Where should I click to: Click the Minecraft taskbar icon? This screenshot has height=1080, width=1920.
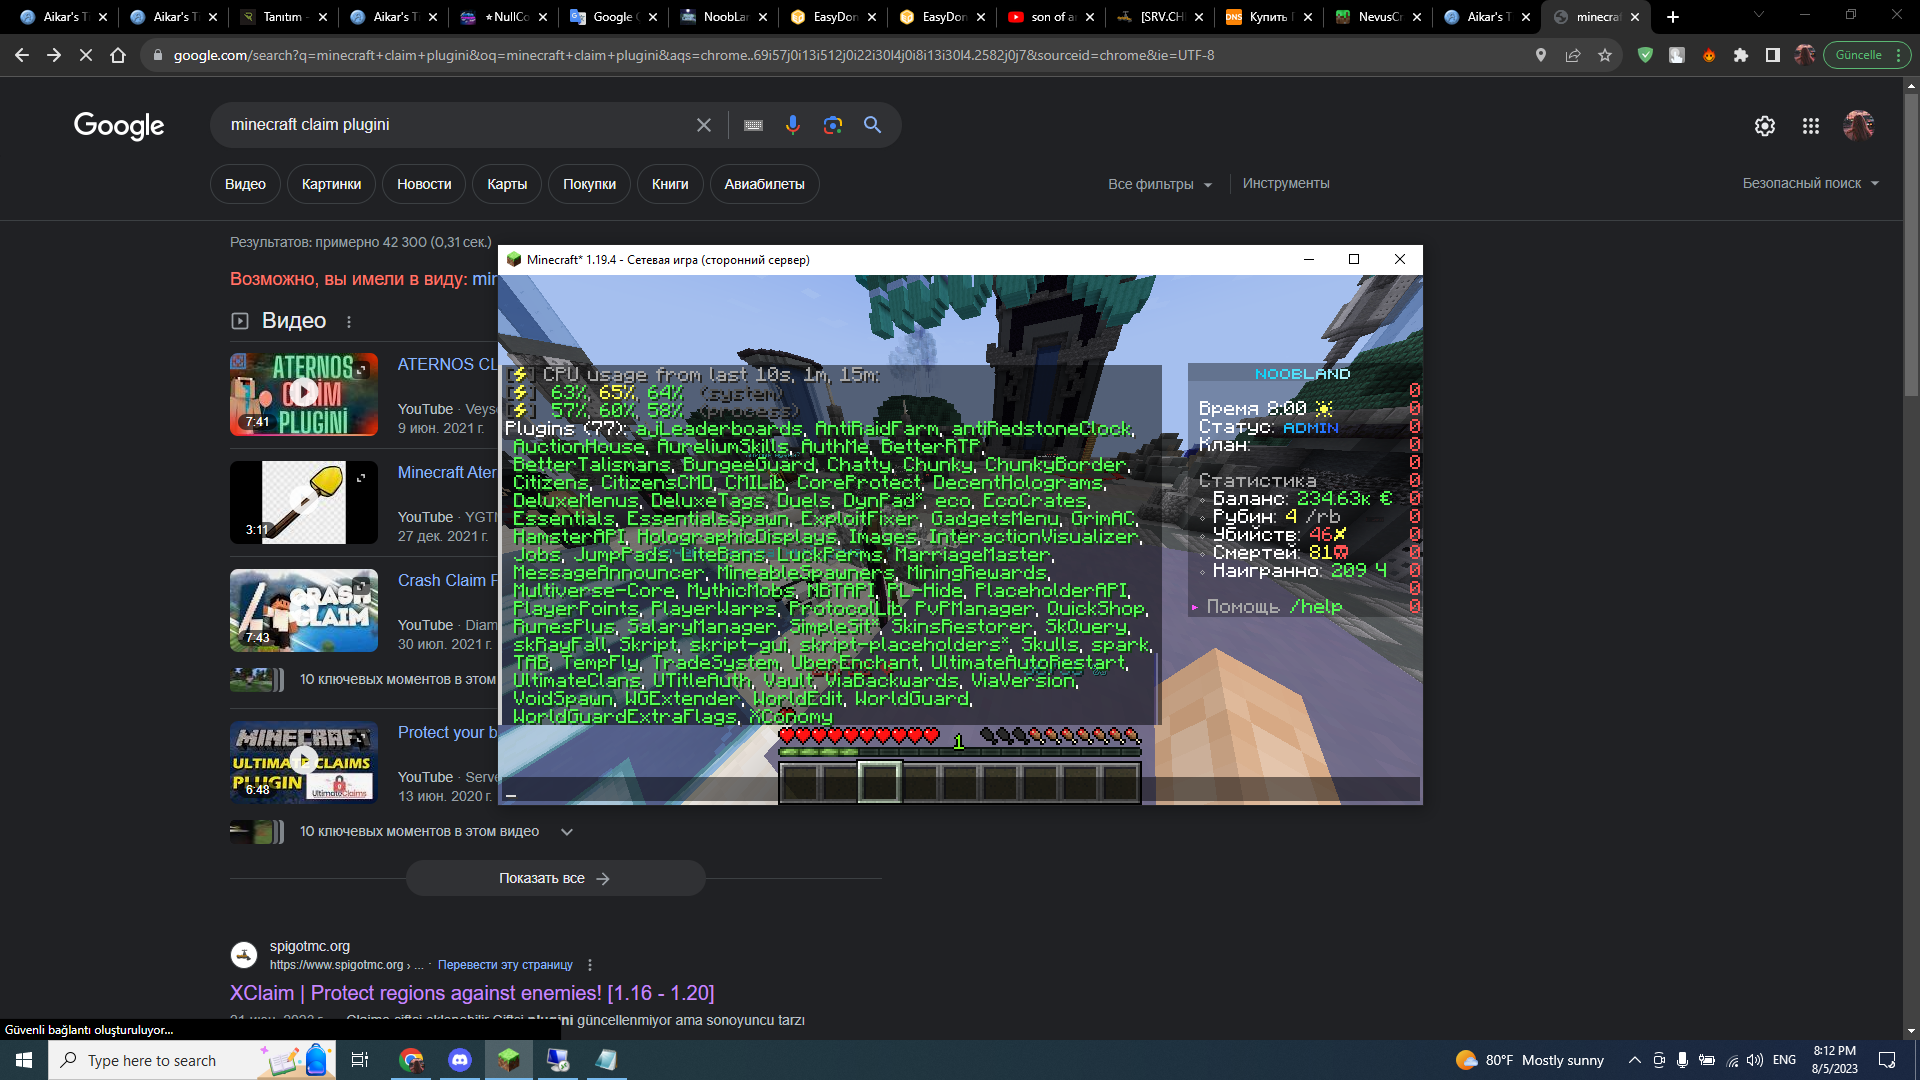click(509, 1060)
